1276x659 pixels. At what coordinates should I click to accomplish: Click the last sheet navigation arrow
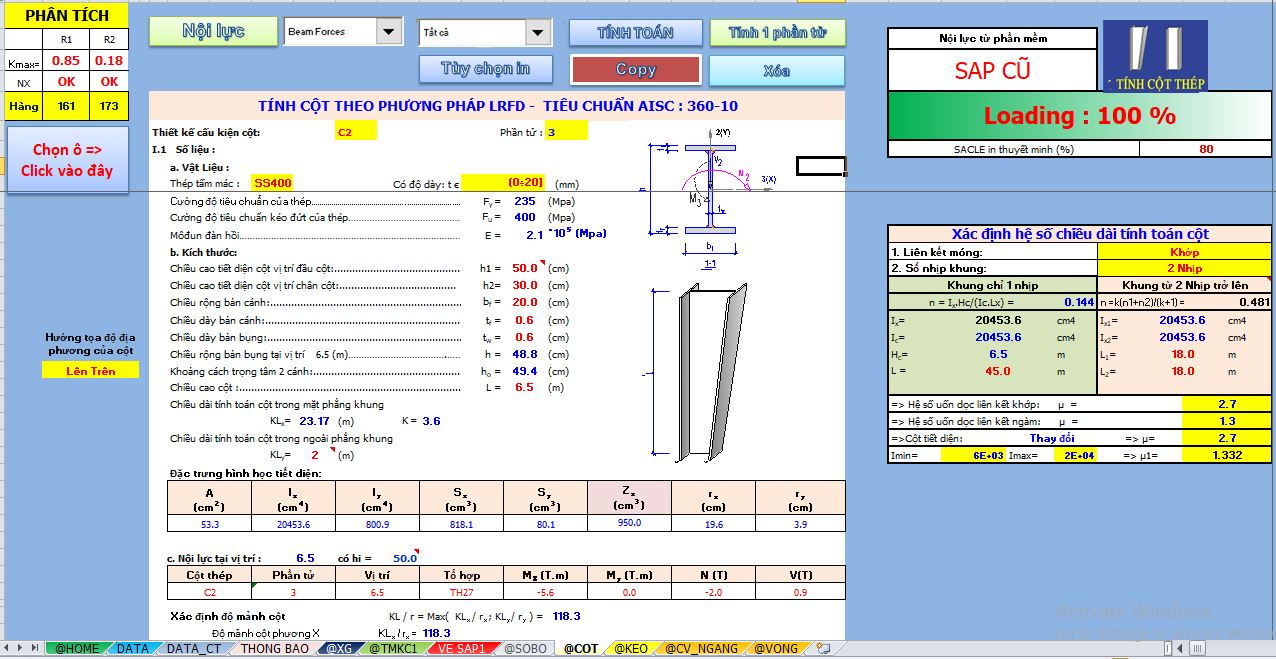(x=37, y=649)
